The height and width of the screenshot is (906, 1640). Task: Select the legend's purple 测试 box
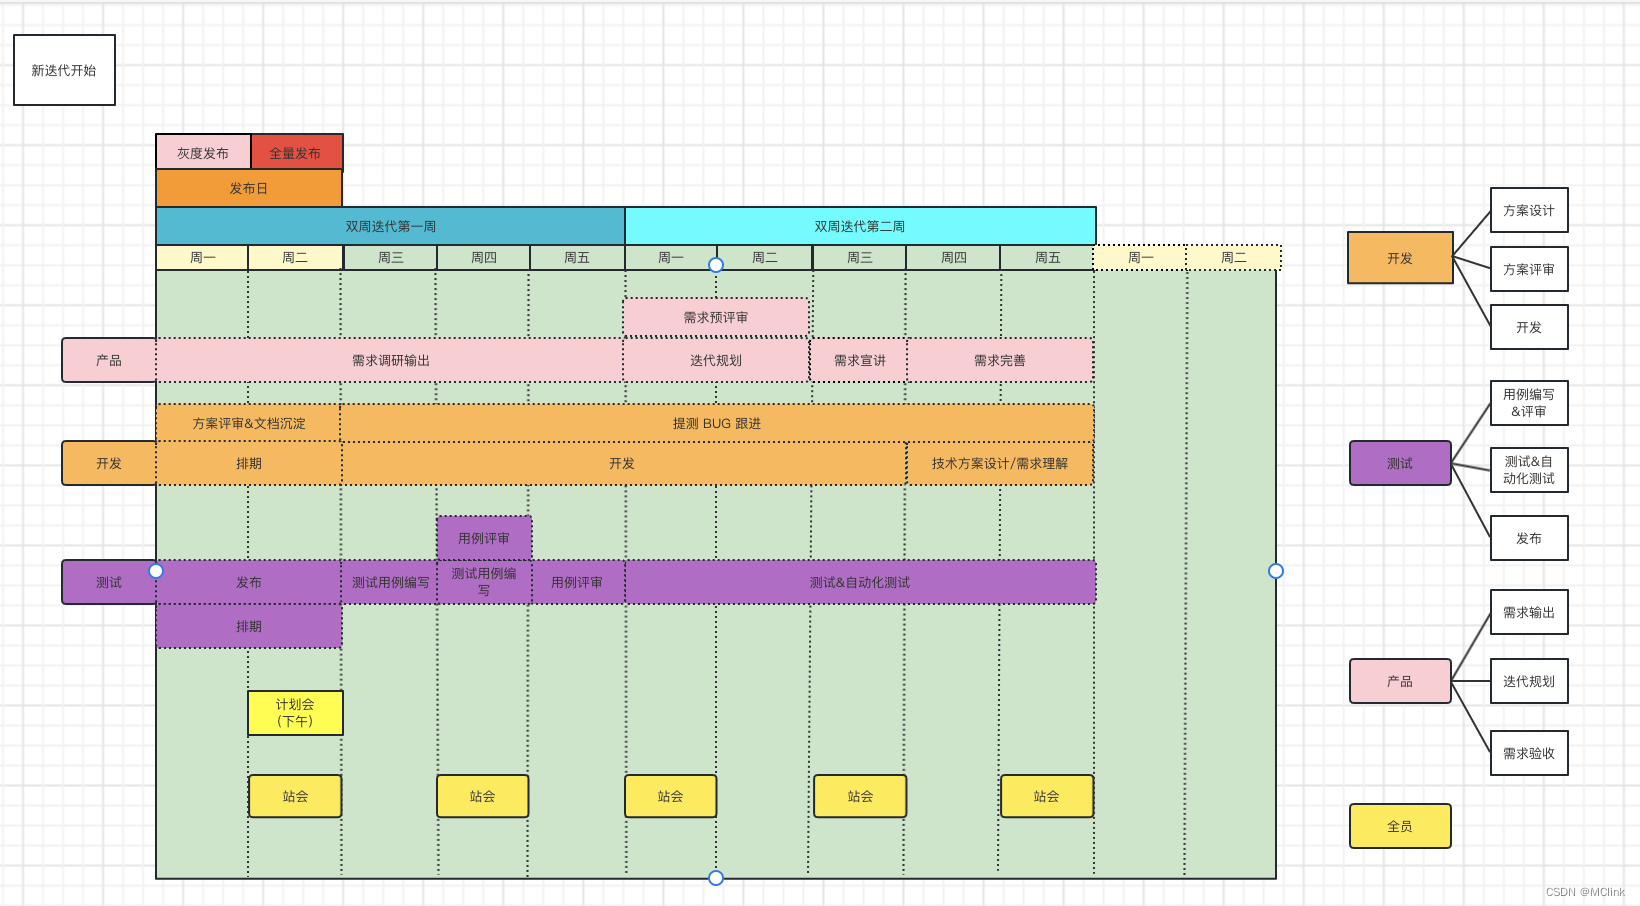[x=1400, y=463]
